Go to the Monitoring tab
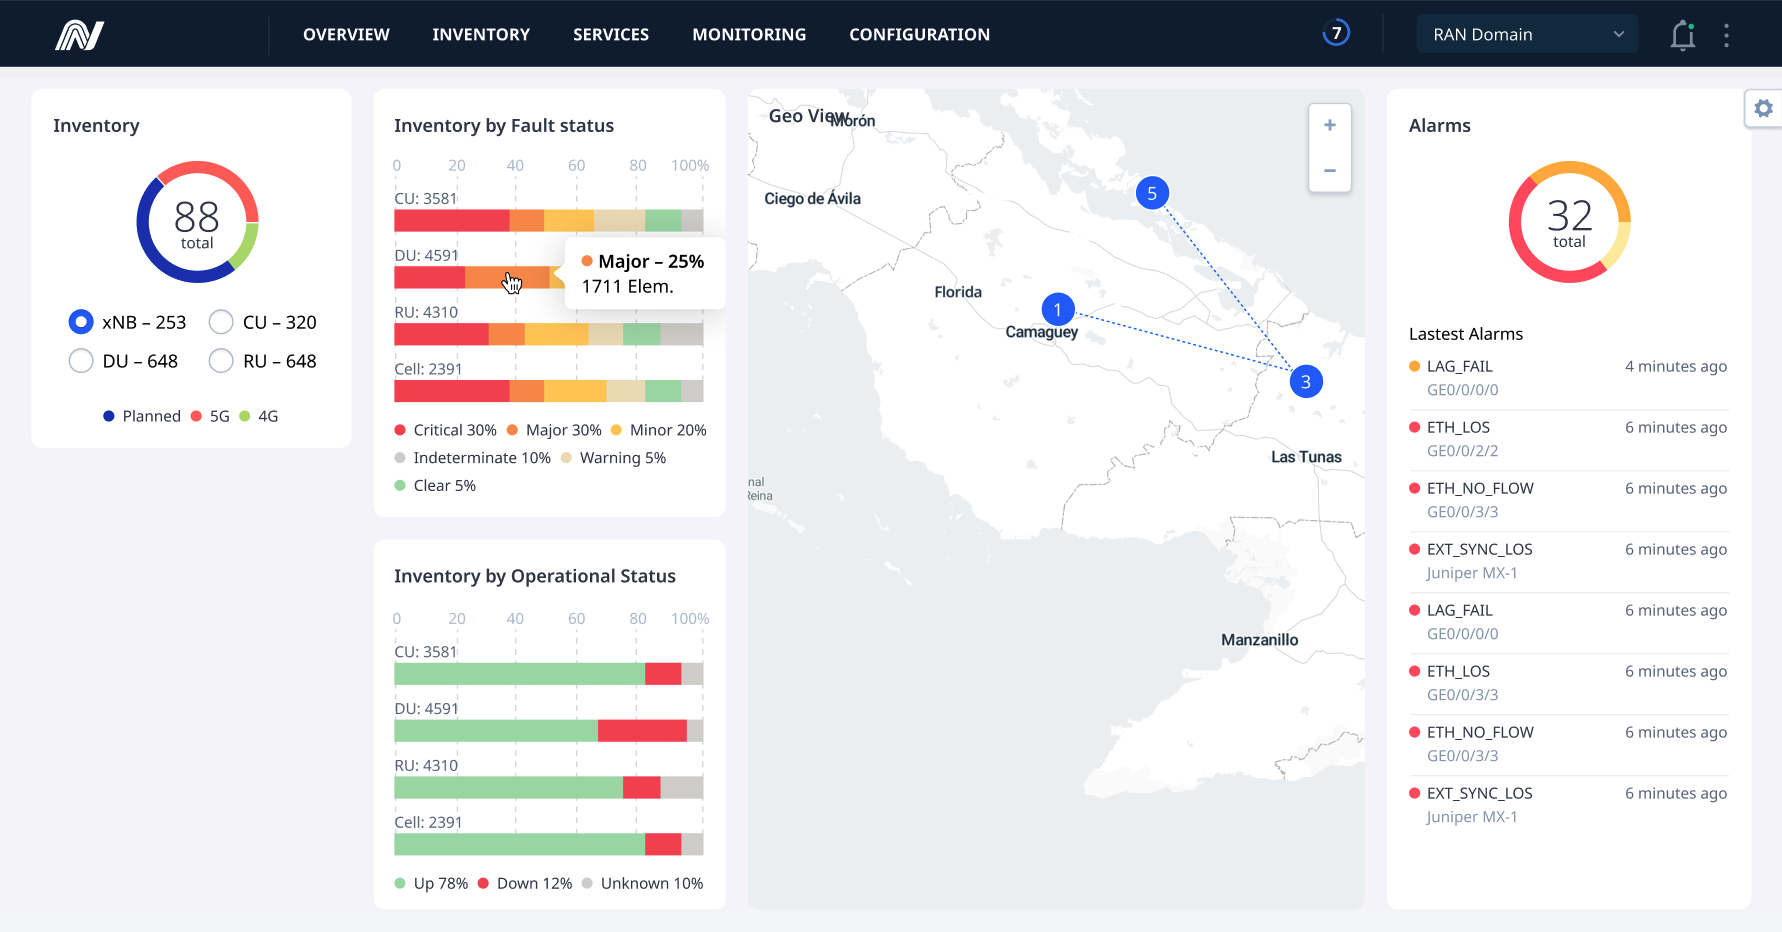This screenshot has height=932, width=1782. pos(749,35)
